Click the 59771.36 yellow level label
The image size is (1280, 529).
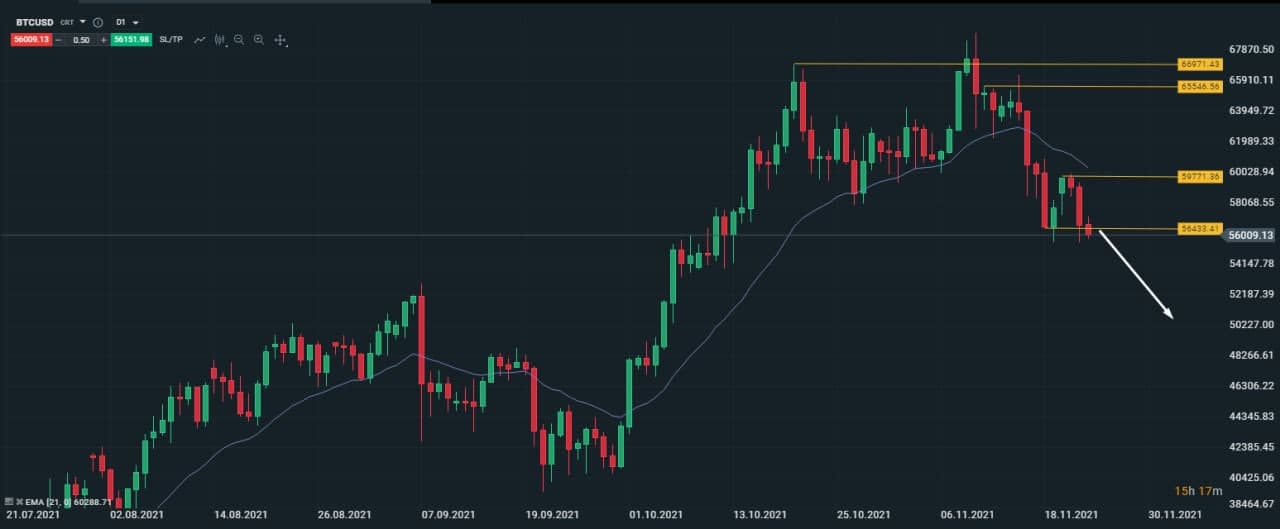pos(1200,177)
